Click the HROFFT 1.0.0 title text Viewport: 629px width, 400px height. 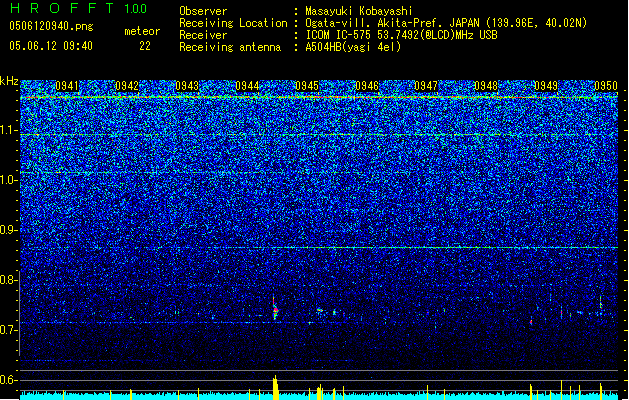click(79, 8)
